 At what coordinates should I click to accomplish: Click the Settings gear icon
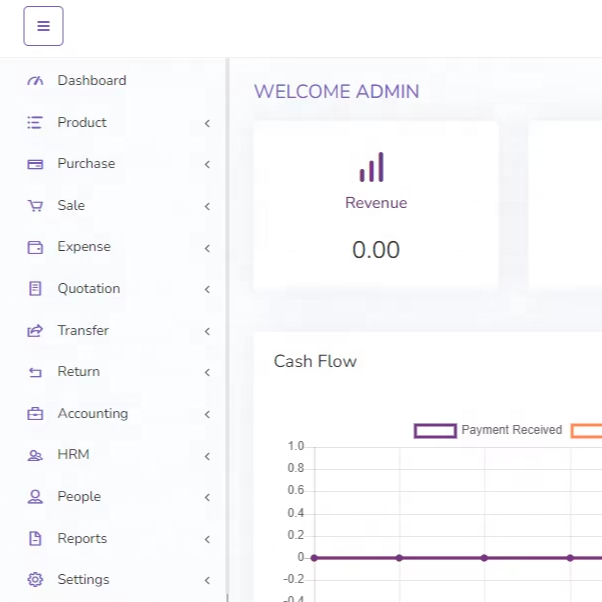pyautogui.click(x=35, y=579)
